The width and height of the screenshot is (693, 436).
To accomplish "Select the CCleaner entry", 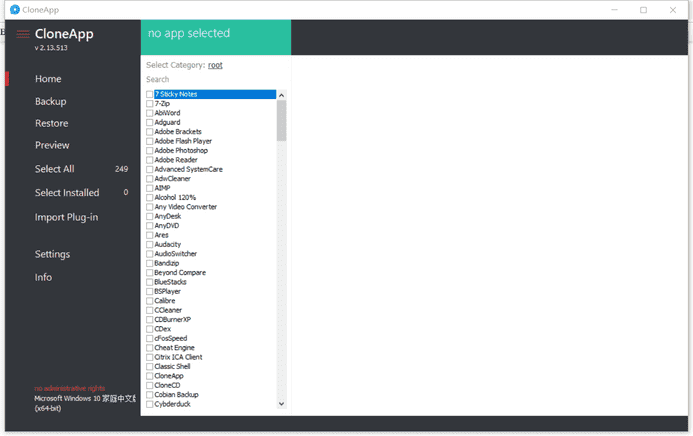I will [168, 311].
